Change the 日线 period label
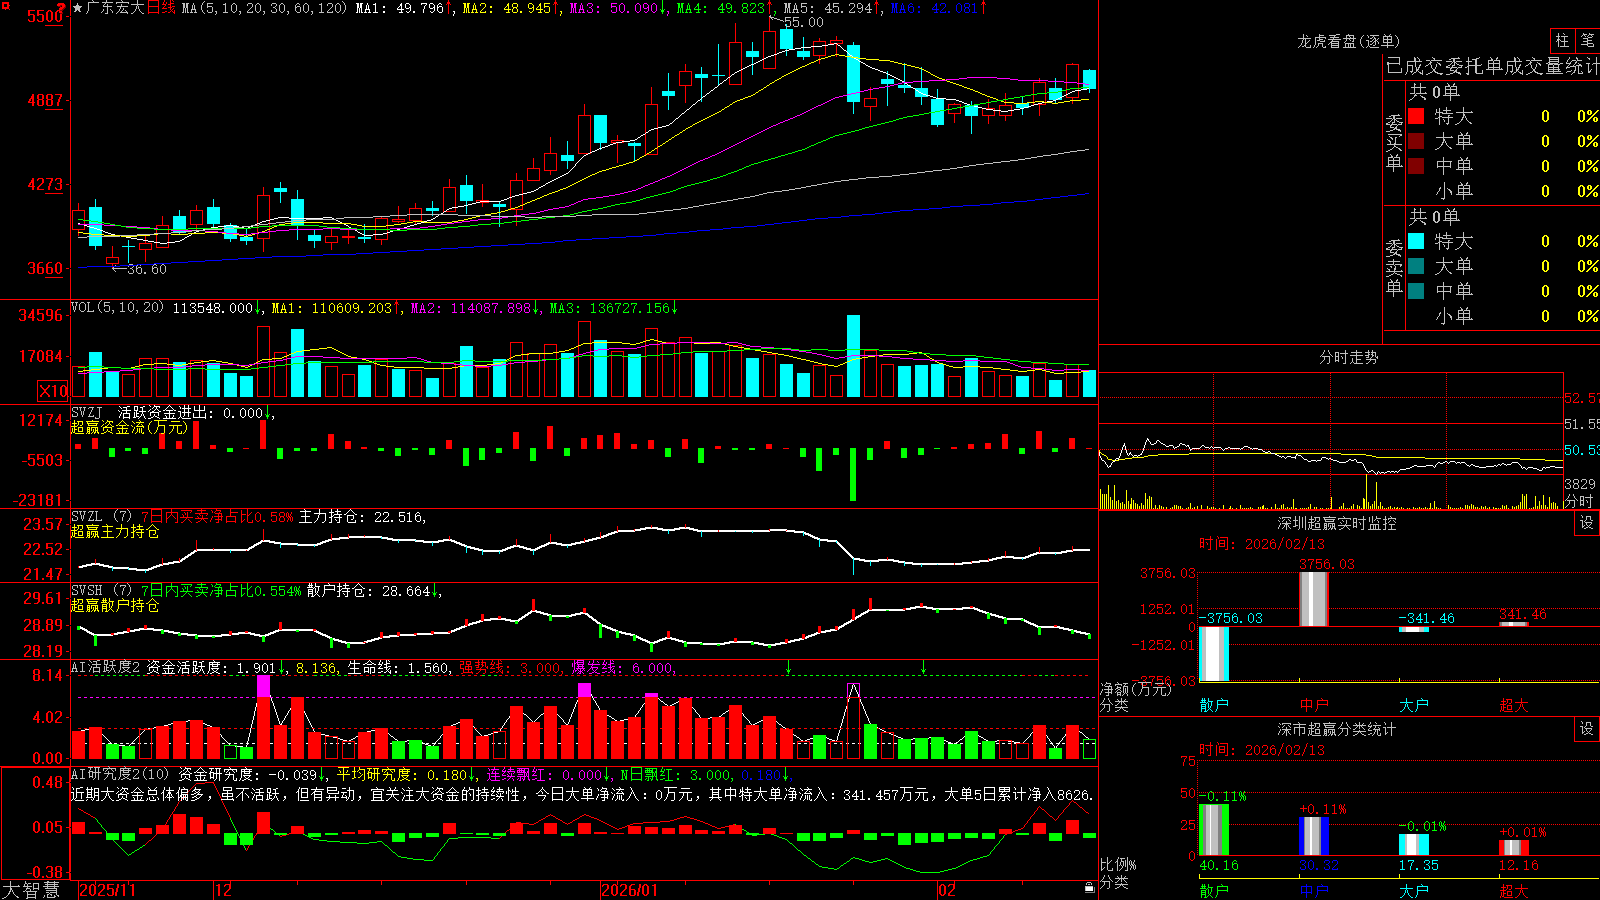Screen dimensions: 1600x900 (x=161, y=8)
